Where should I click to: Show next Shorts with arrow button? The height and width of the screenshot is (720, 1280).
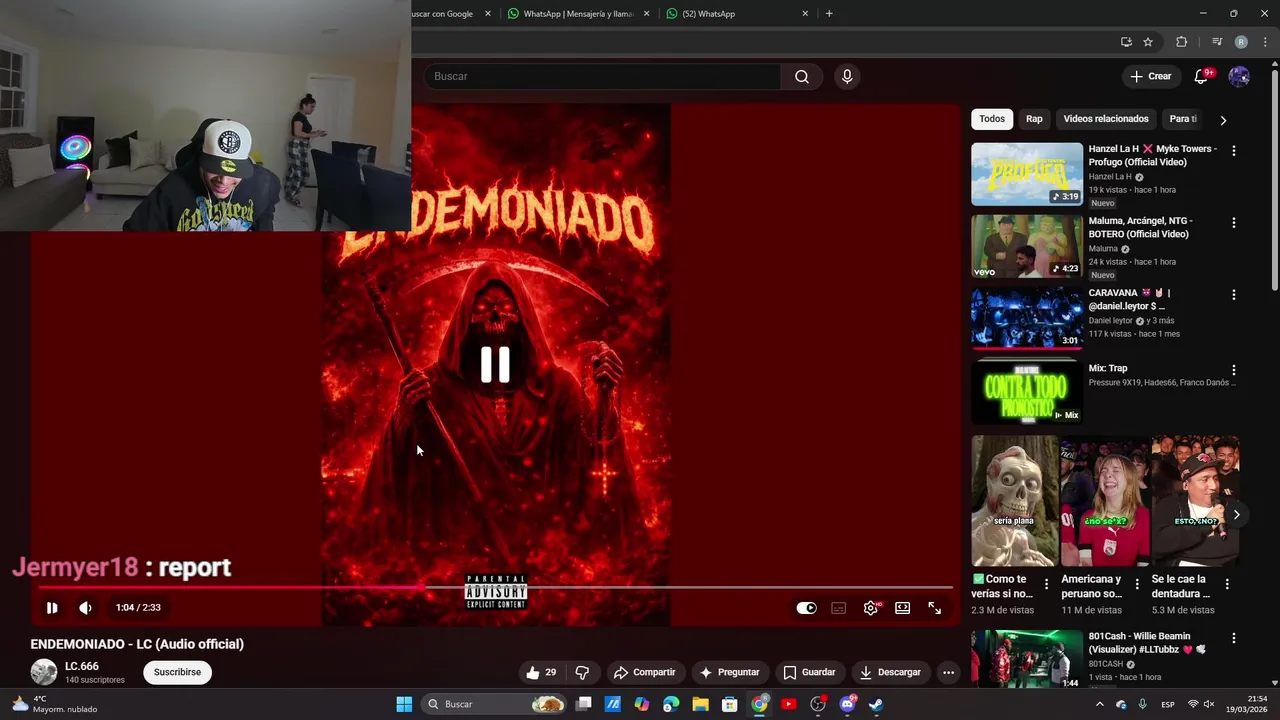click(1236, 515)
